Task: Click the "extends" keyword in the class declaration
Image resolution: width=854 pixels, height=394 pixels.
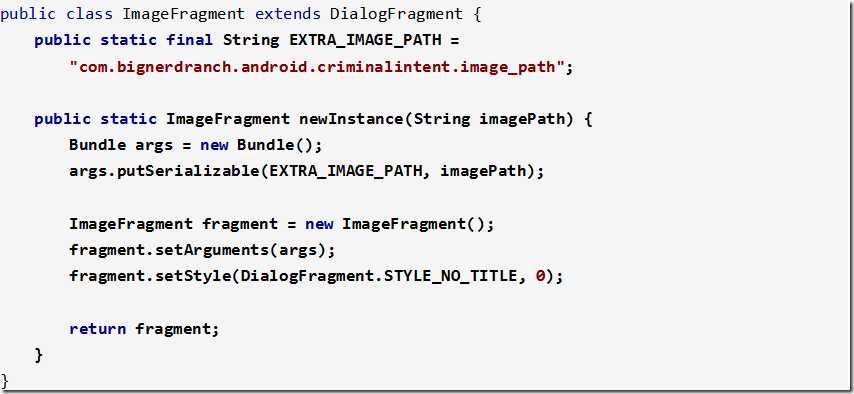Action: [288, 14]
